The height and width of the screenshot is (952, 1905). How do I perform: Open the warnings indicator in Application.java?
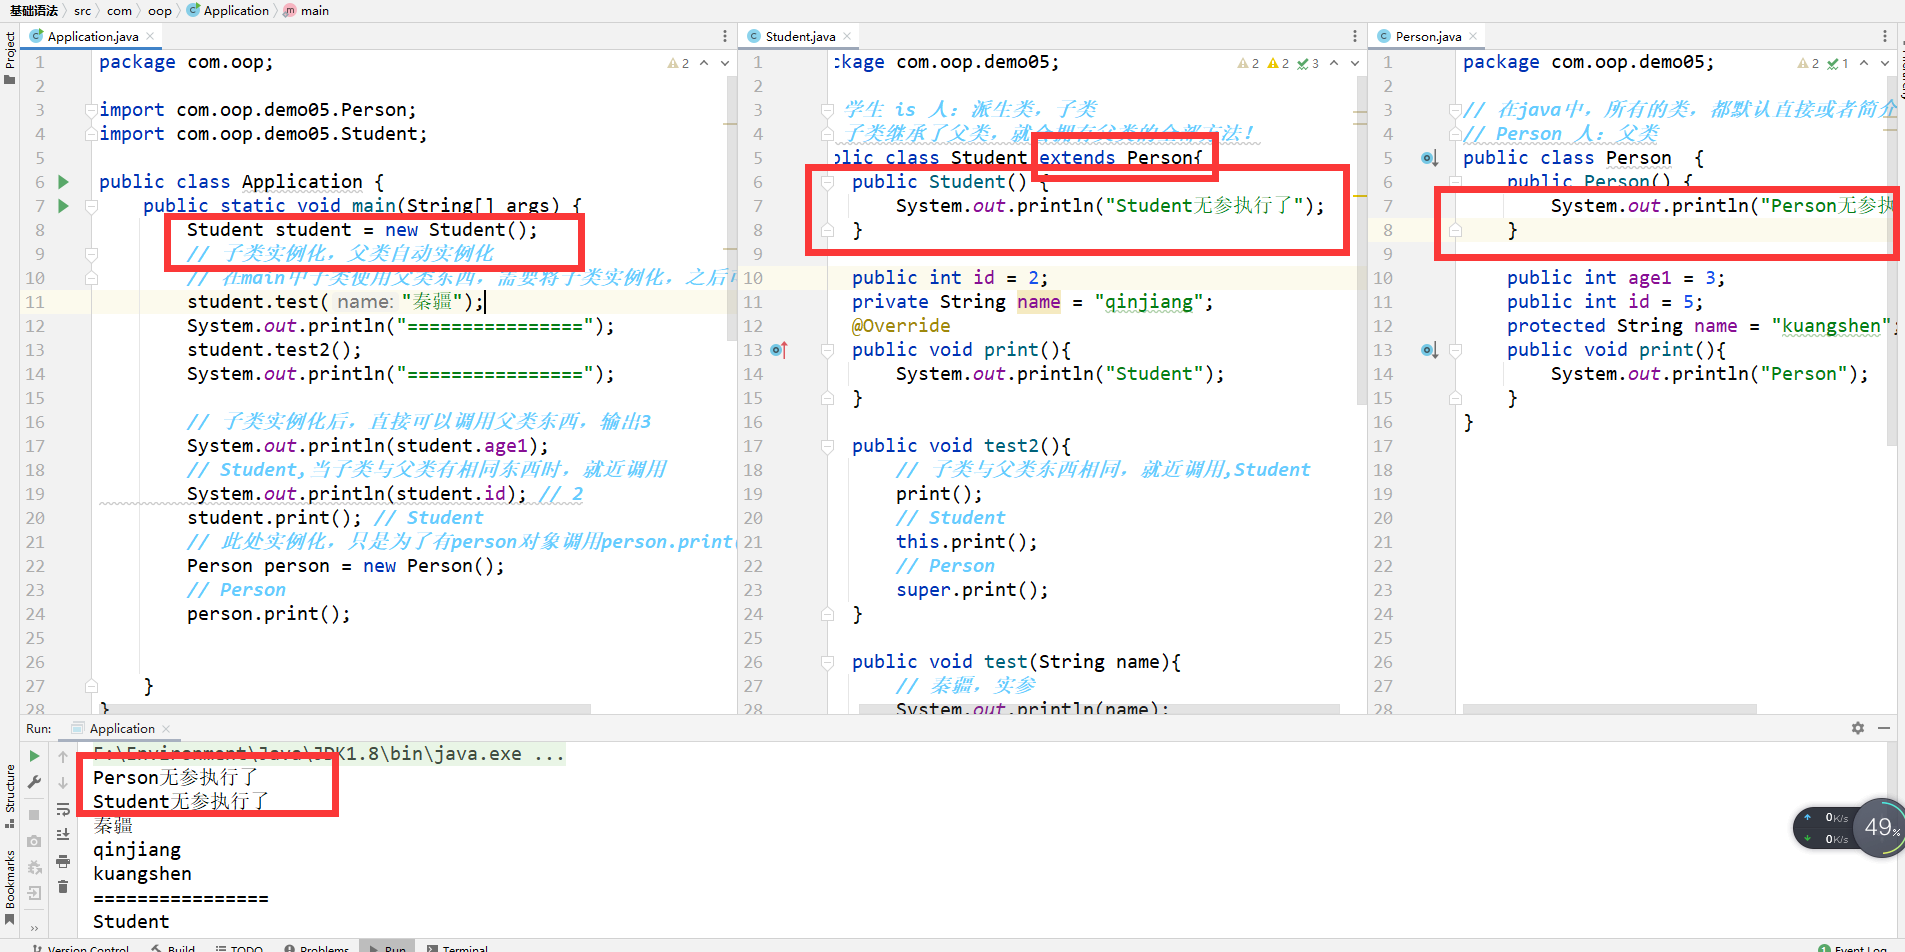coord(679,63)
